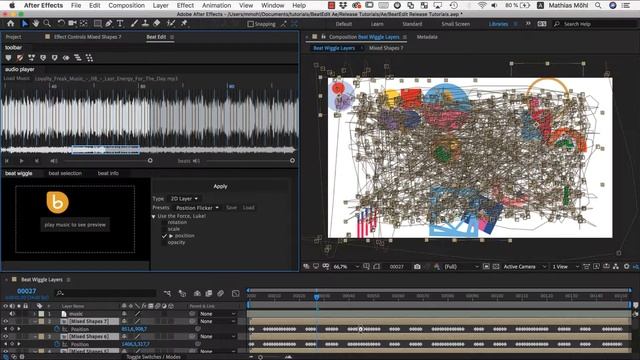Select the Eraser tool
Screen dimensions: 640x360
pyautogui.click(x=157, y=24)
